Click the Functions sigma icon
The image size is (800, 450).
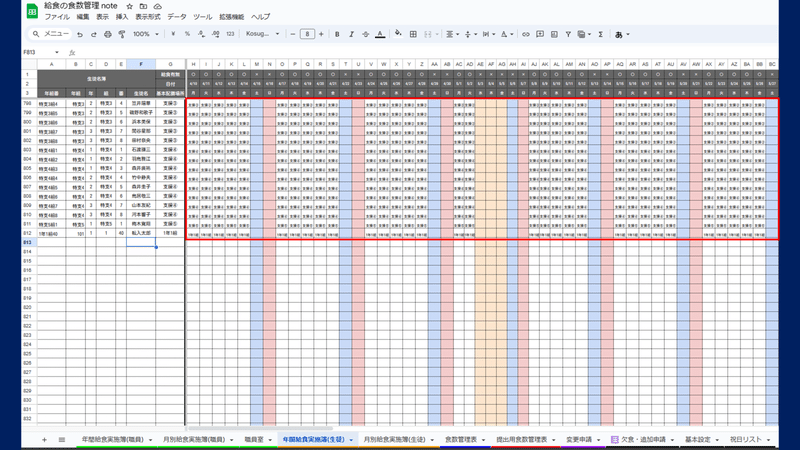pyautogui.click(x=601, y=34)
